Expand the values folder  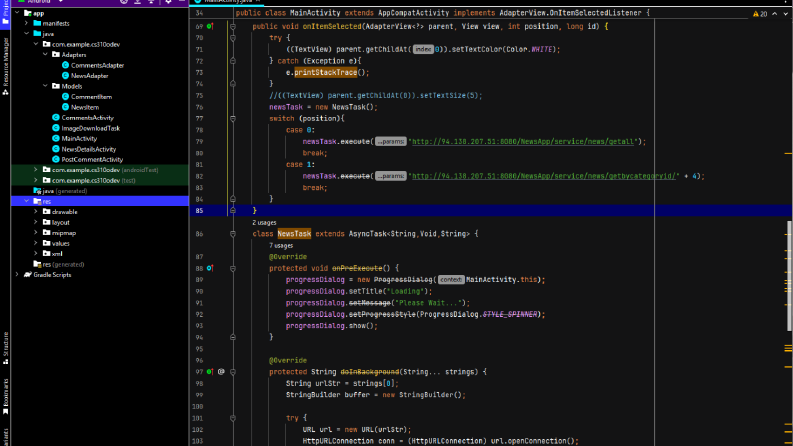(36, 243)
